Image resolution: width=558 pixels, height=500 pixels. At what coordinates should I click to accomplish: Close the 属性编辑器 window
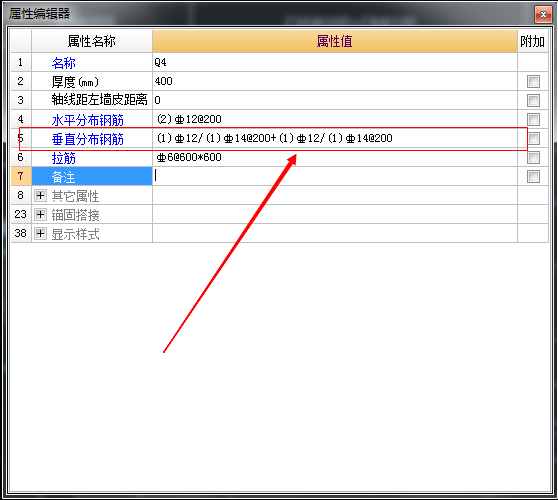543,15
